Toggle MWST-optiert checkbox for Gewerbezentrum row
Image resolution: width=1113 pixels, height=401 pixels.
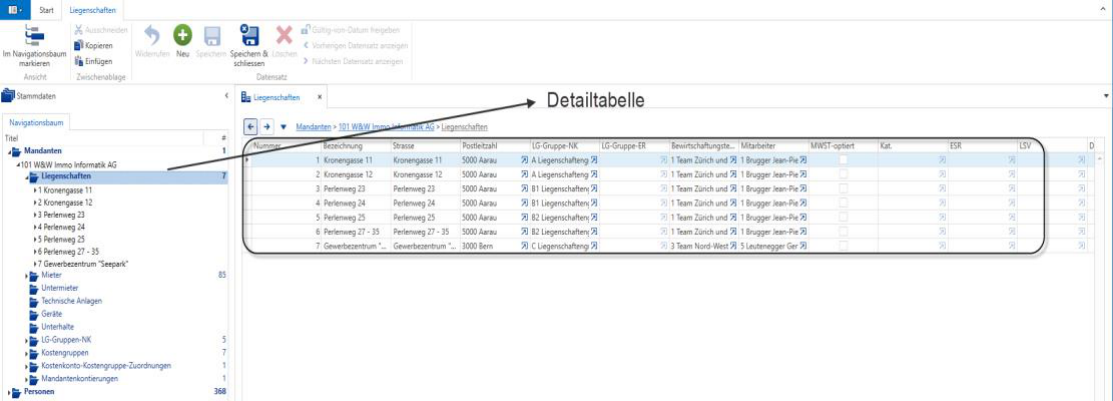(x=843, y=246)
